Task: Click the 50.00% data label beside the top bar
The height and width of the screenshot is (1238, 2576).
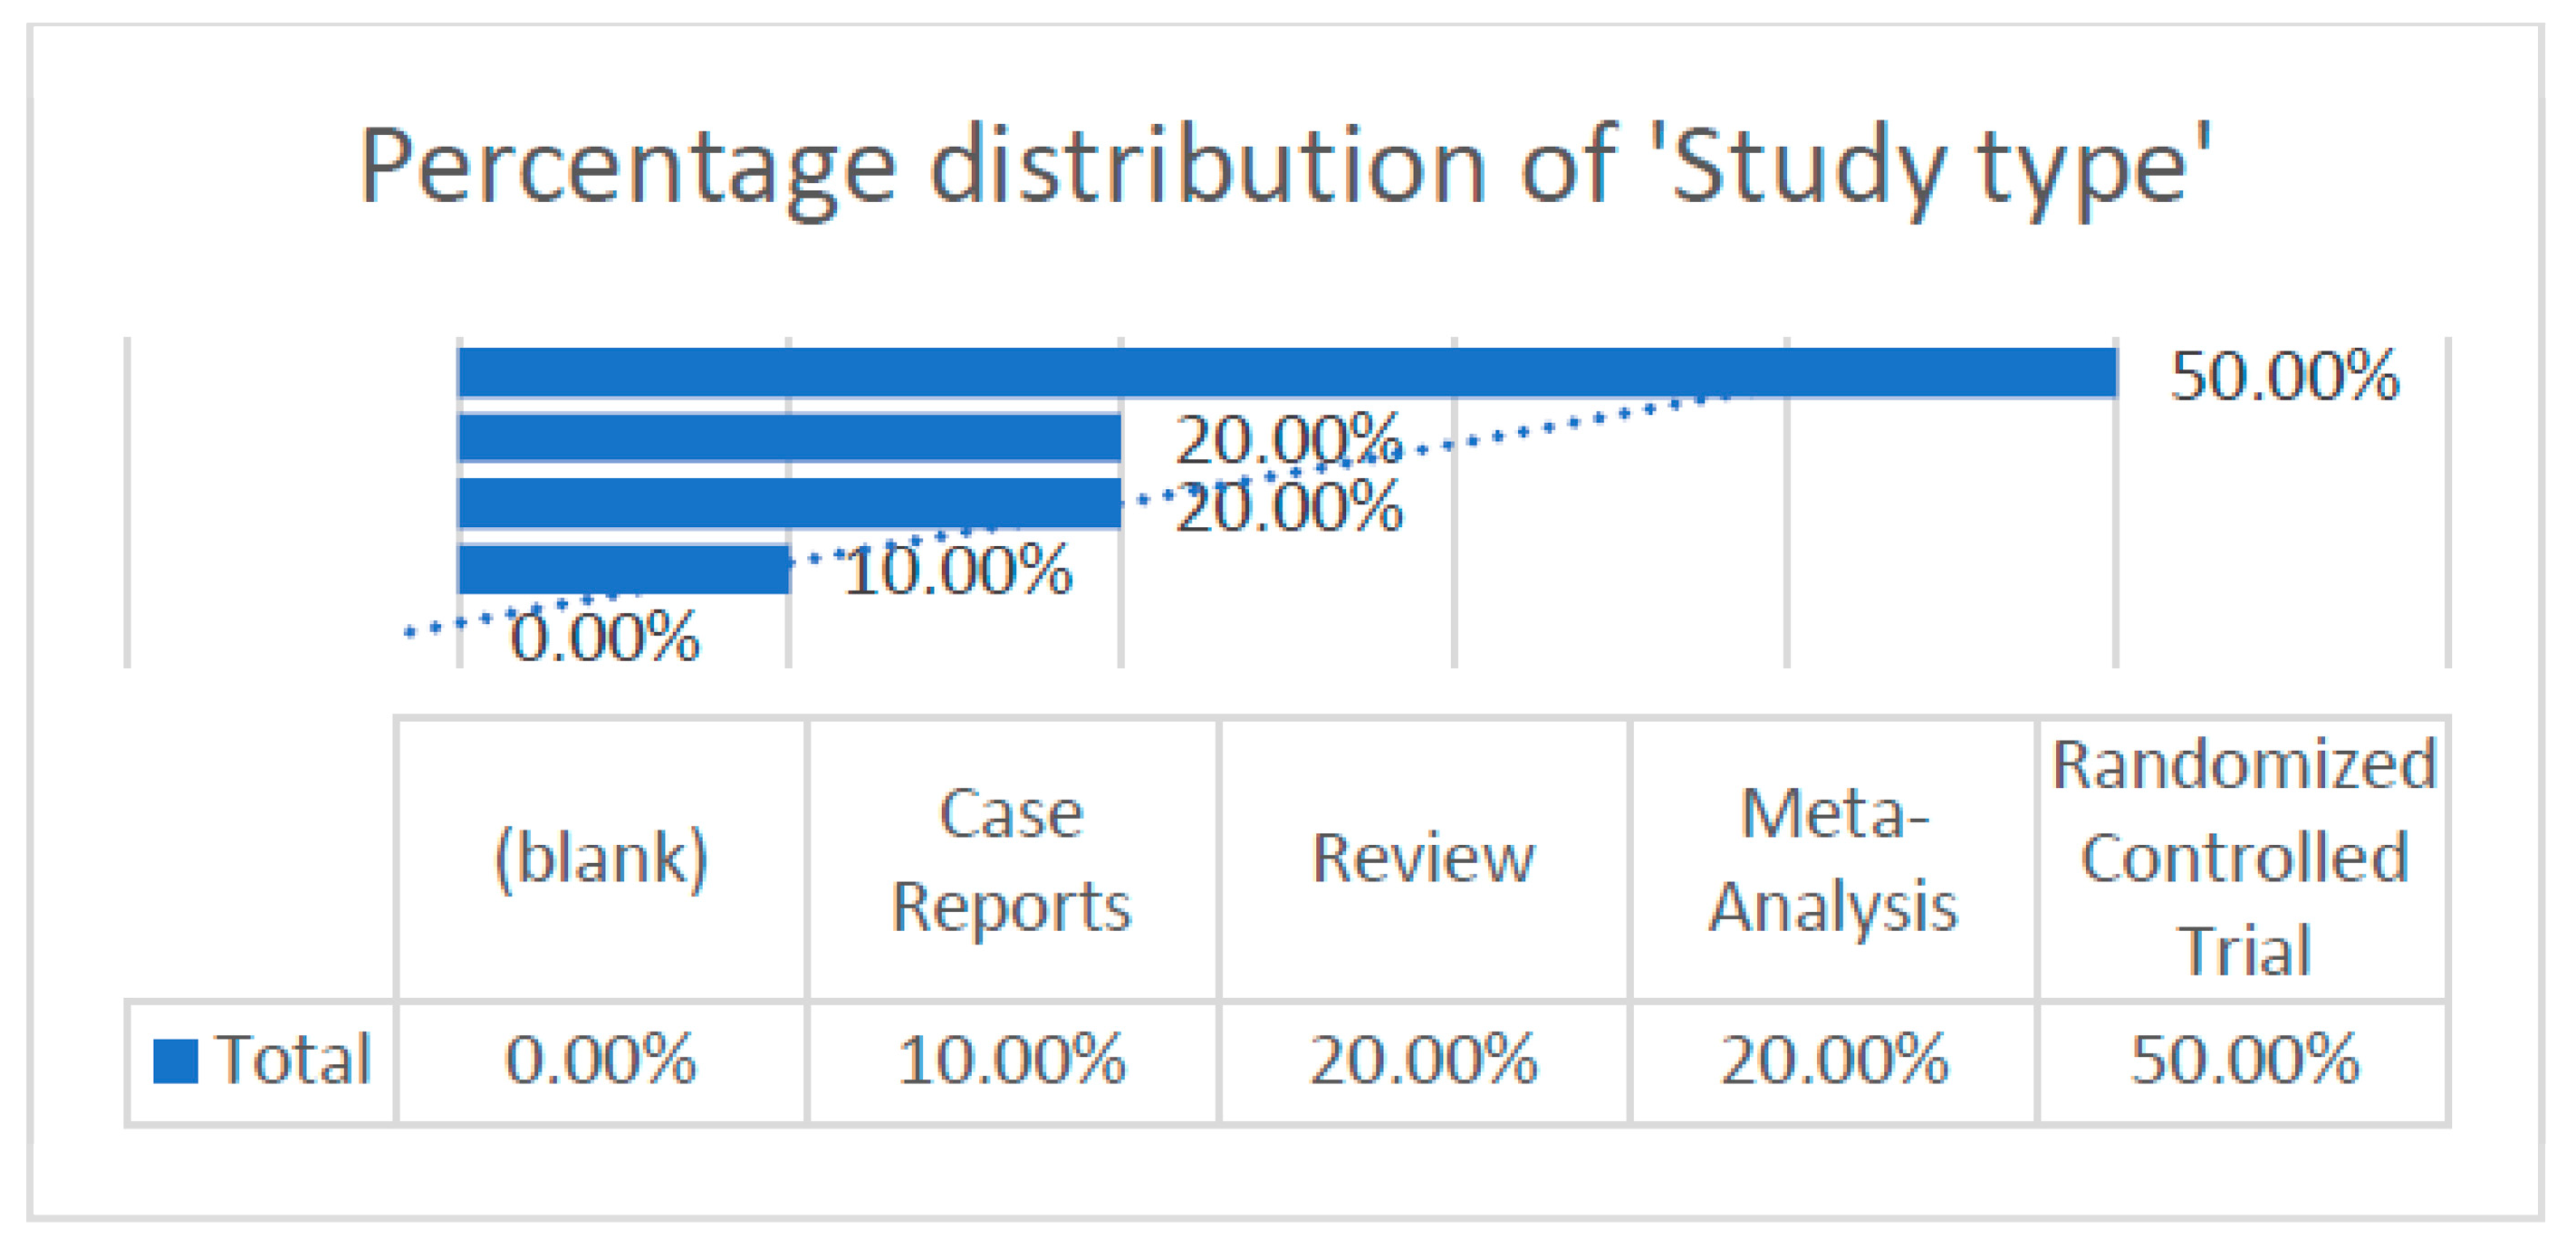Action: (x=2284, y=377)
